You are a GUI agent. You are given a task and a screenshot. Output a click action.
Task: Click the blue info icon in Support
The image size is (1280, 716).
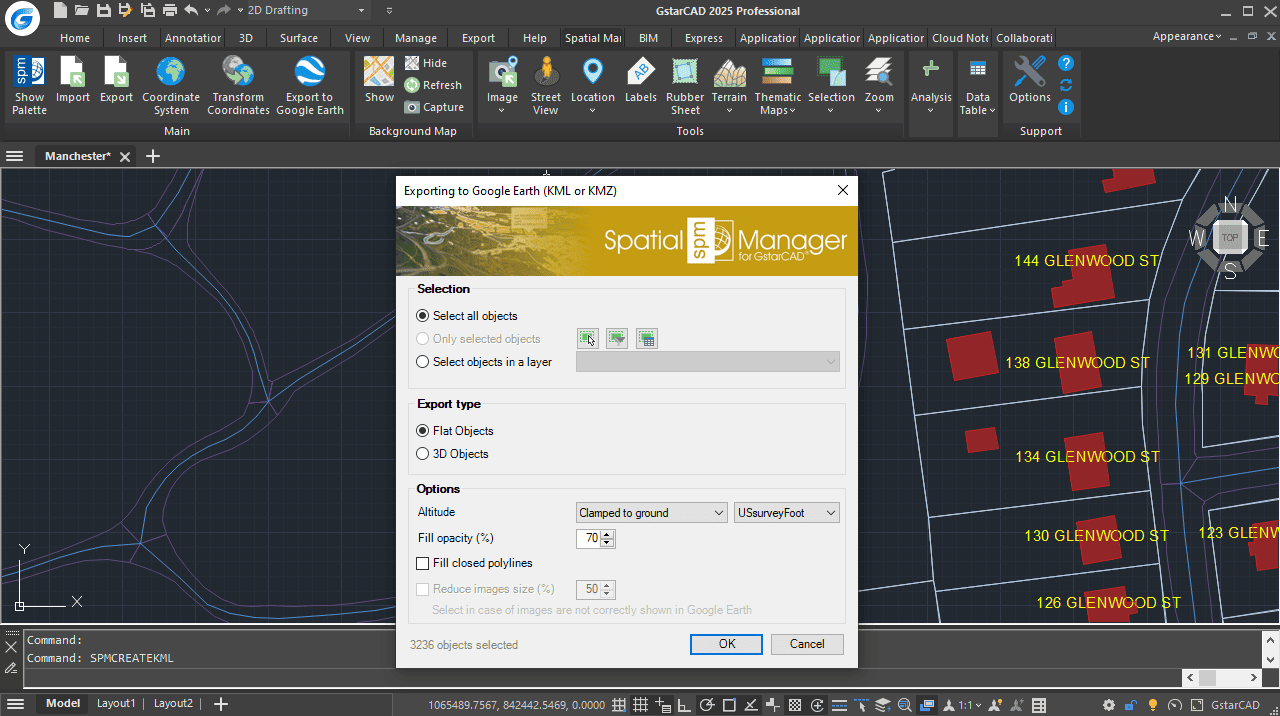[1066, 106]
